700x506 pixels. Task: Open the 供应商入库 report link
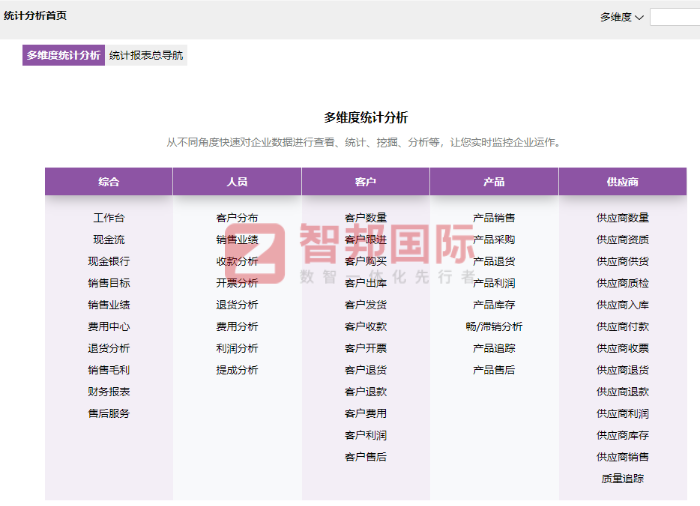622,305
